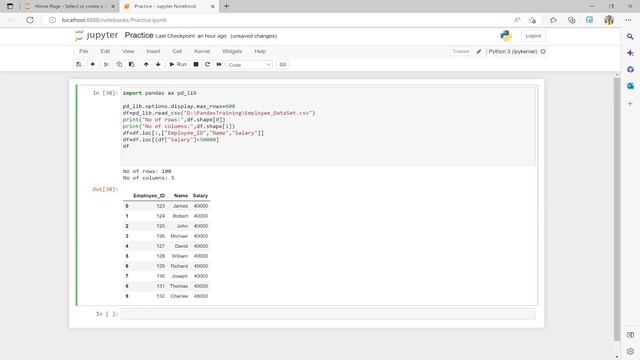Viewport: 640px width, 360px height.
Task: Toggle read aloud icon in address bar
Action: [x=517, y=20]
